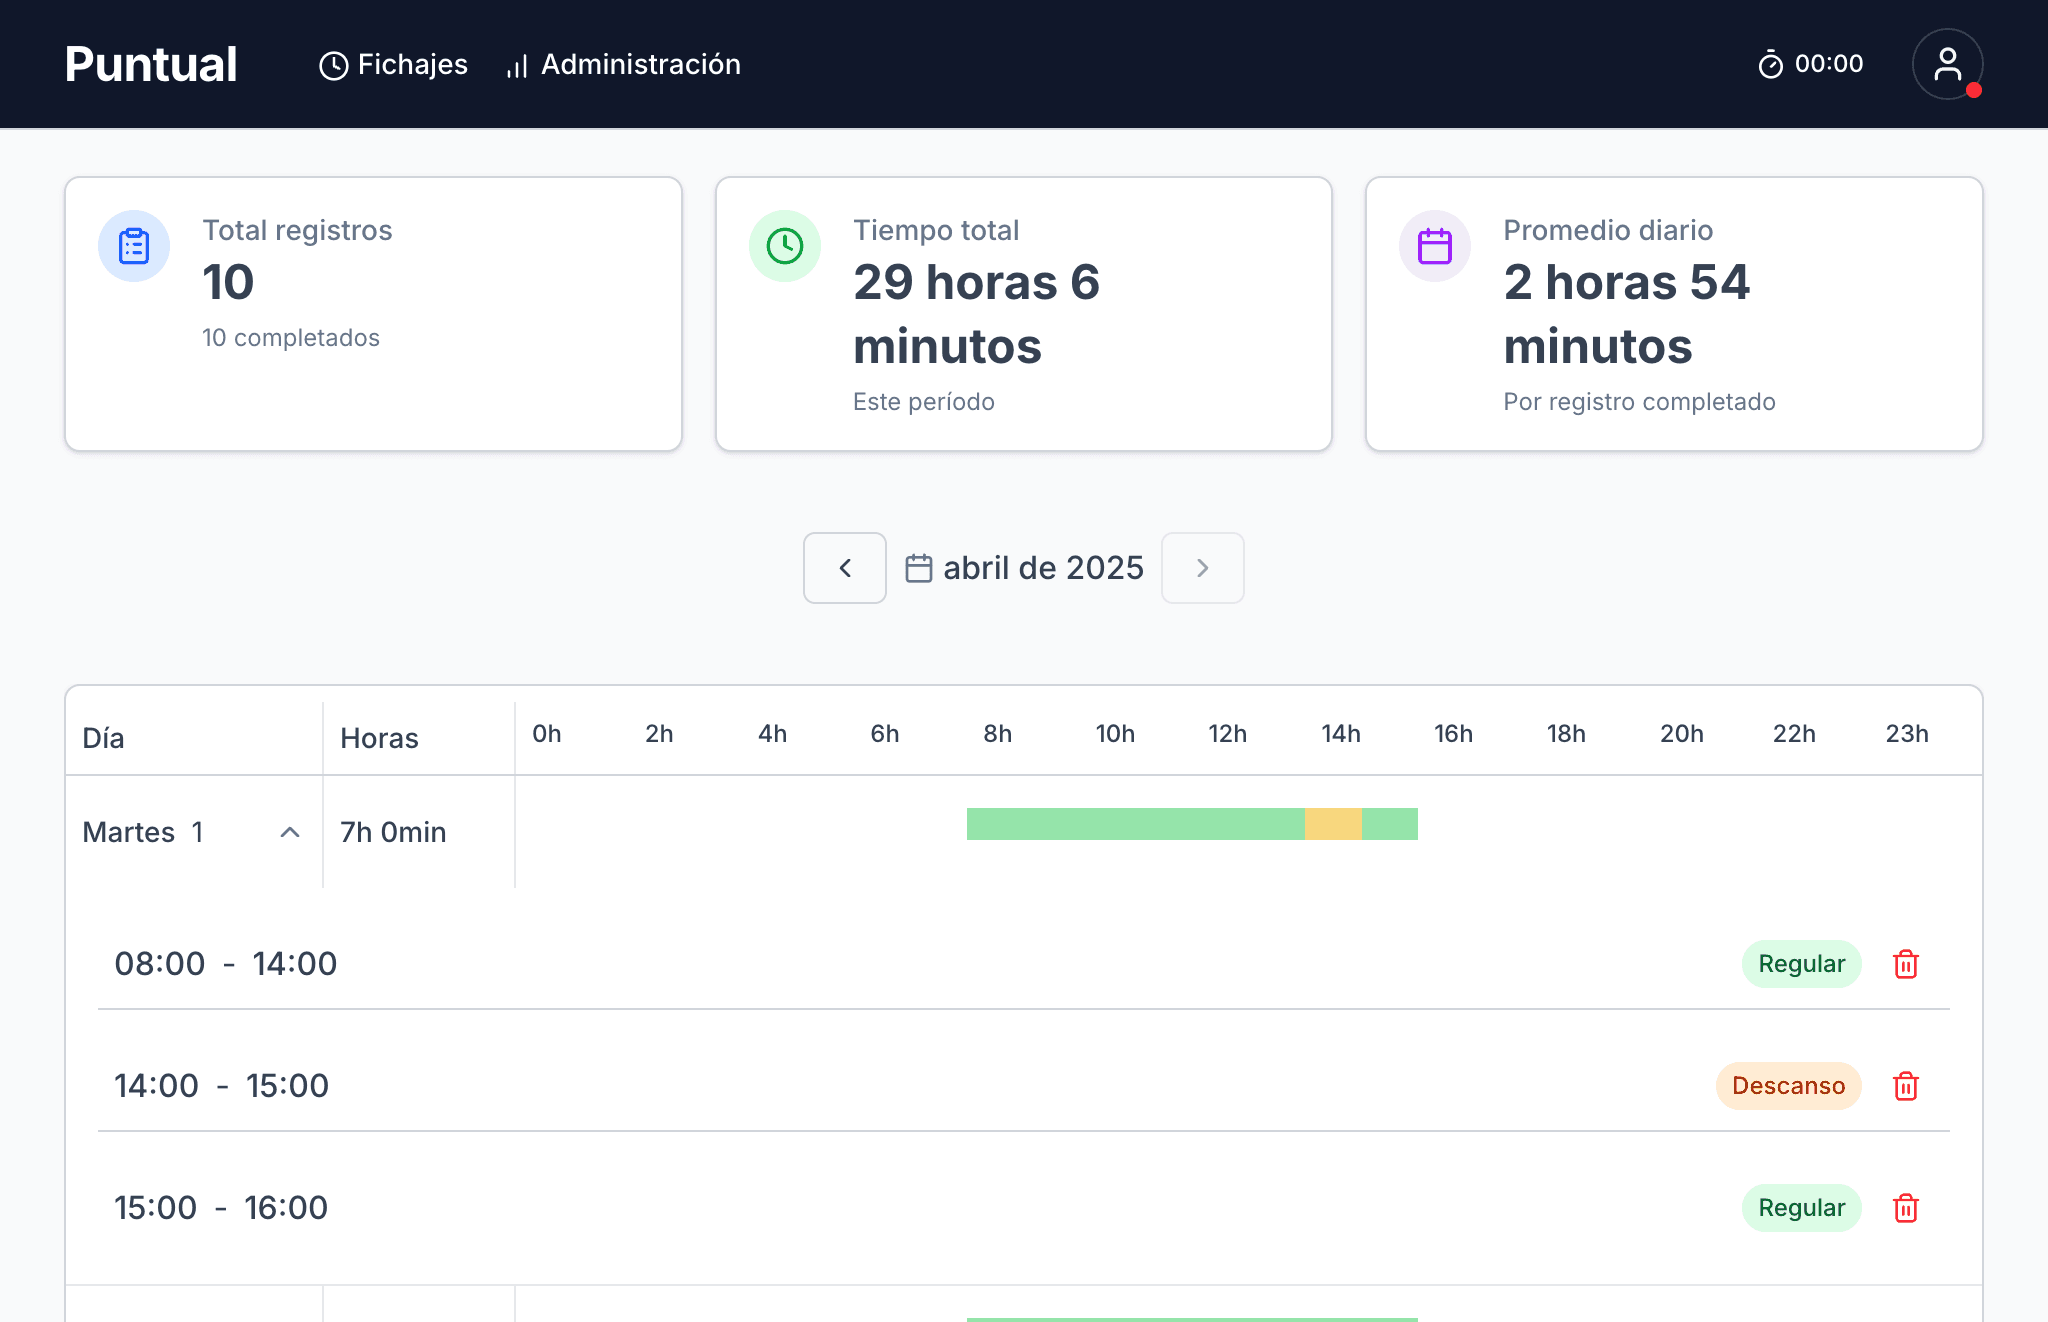Click the timer icon showing 00:00
This screenshot has height=1322, width=2048.
coord(1770,63)
